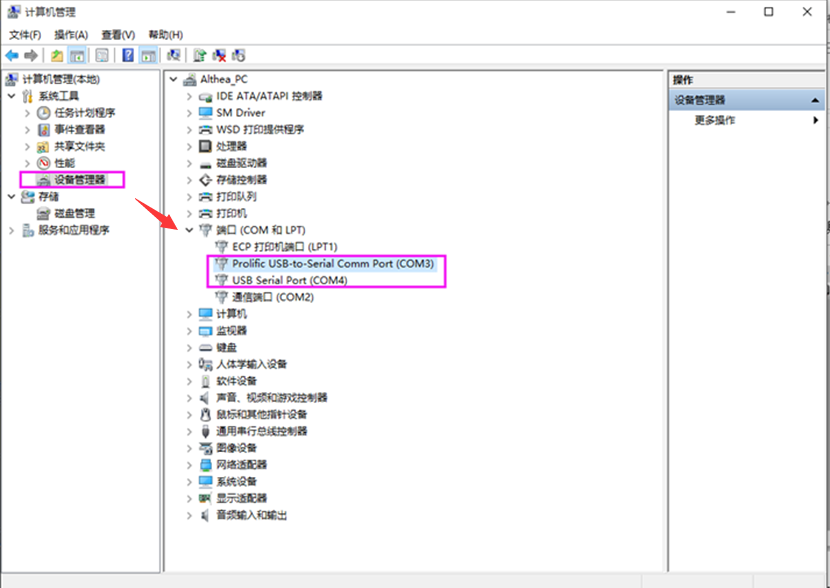Select 计算机管理(本地) root node

pos(61,79)
